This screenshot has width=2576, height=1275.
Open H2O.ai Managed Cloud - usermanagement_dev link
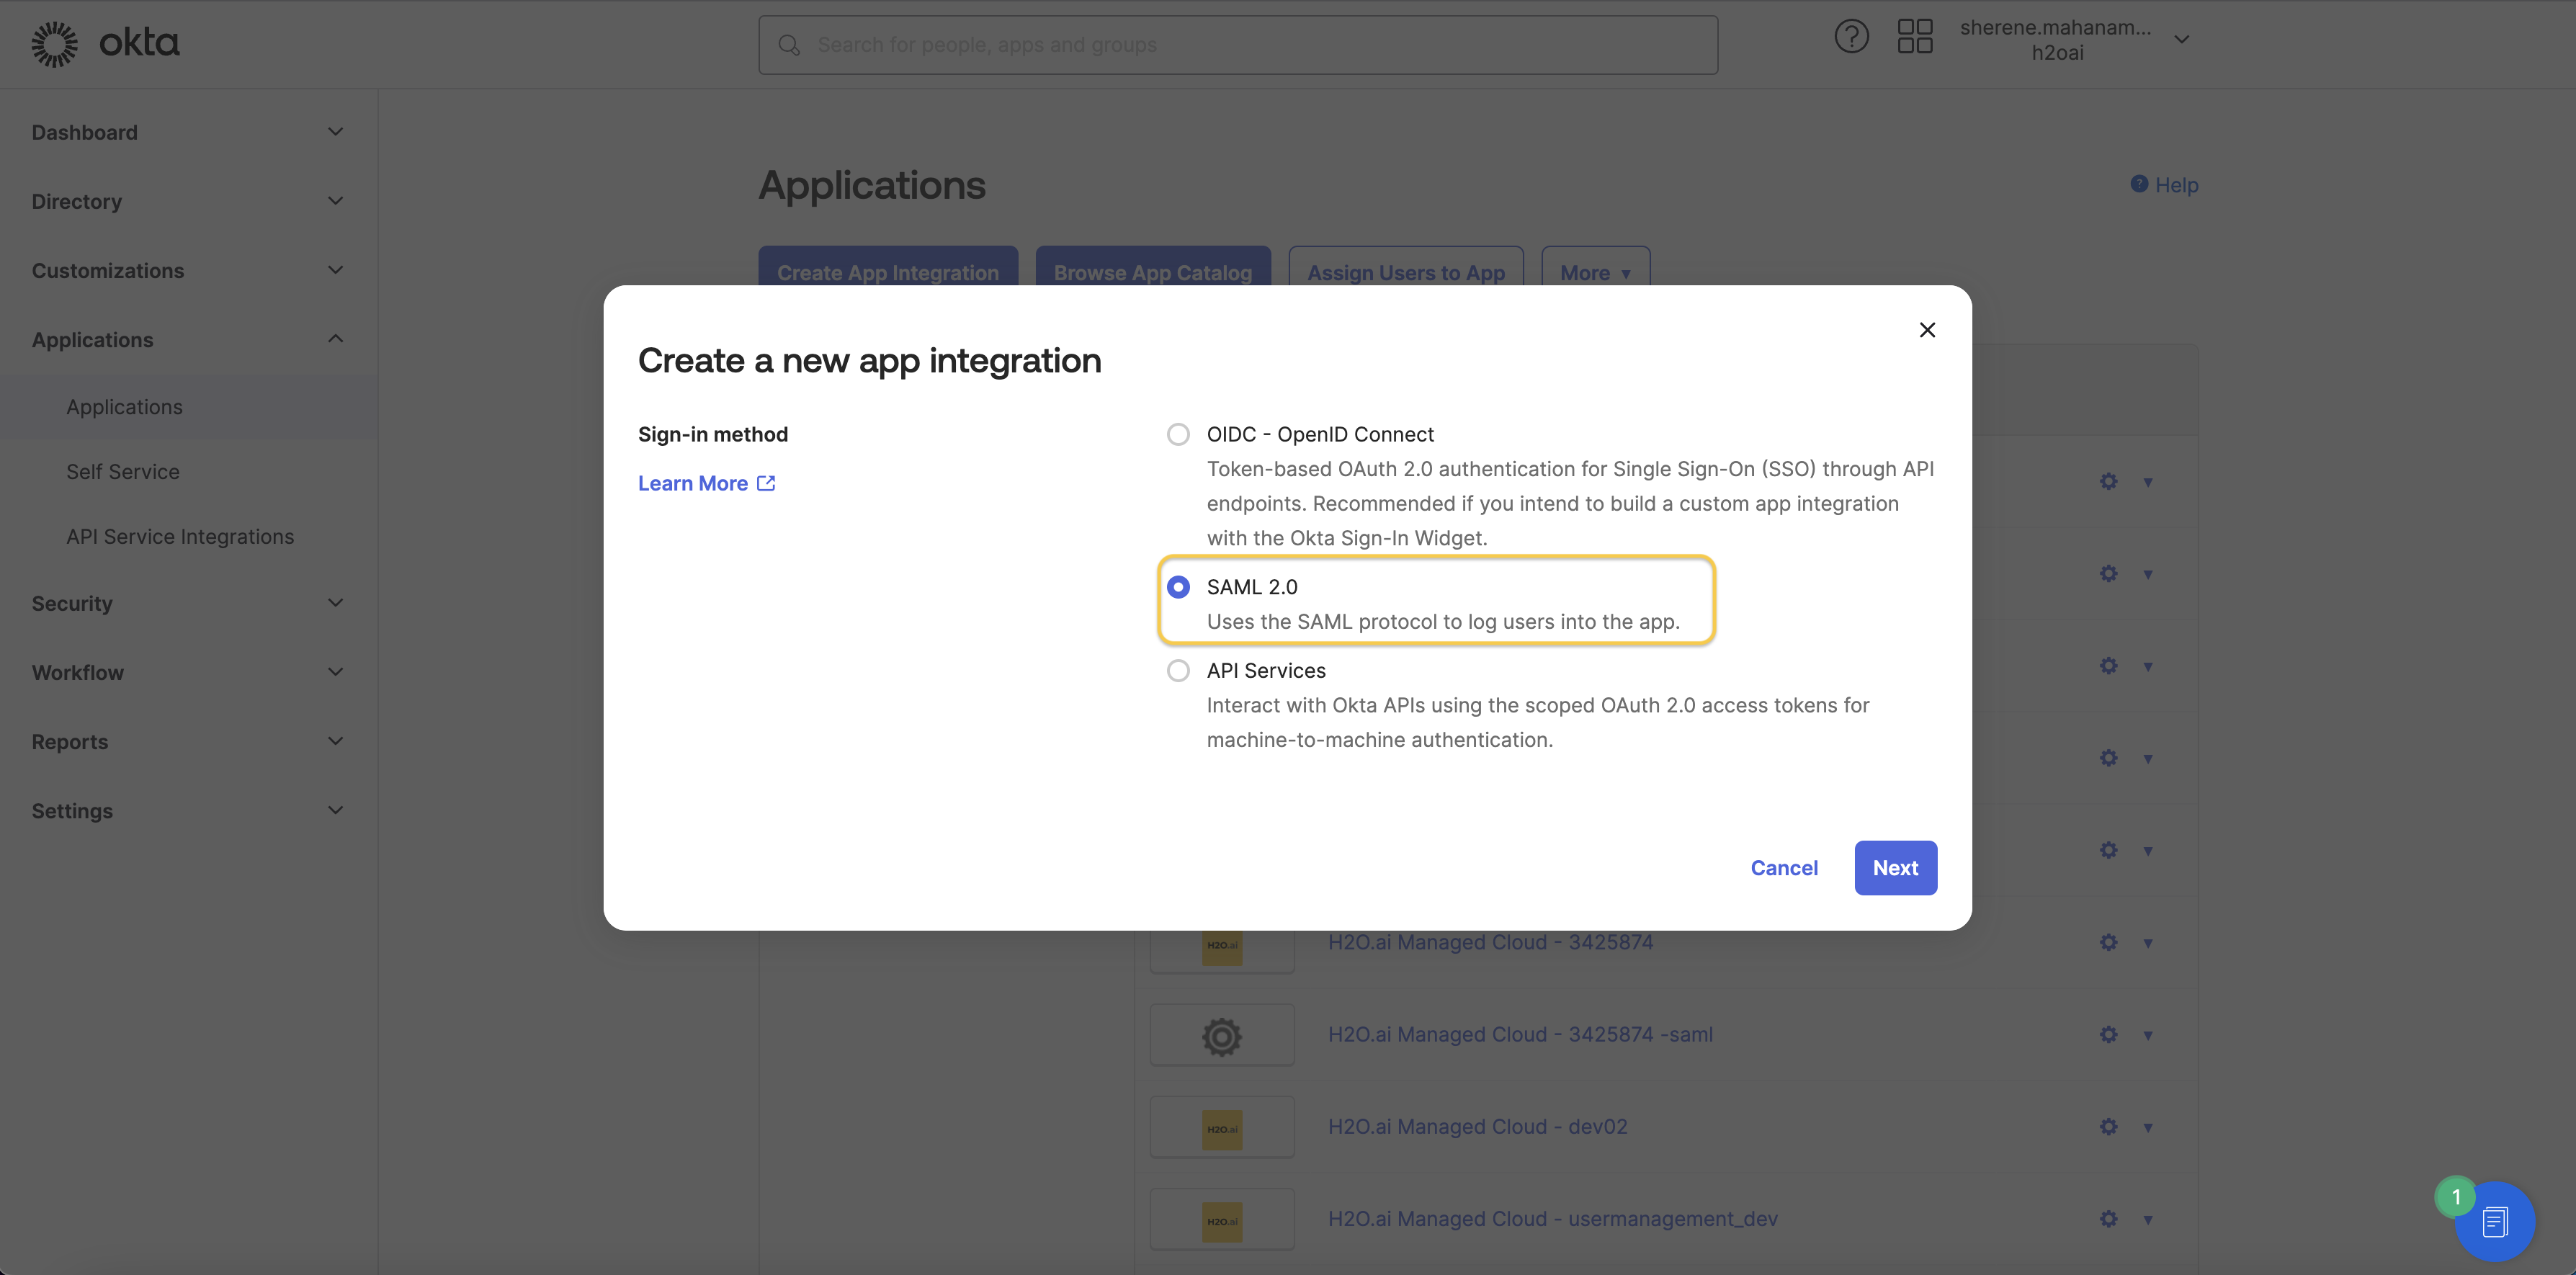point(1552,1219)
